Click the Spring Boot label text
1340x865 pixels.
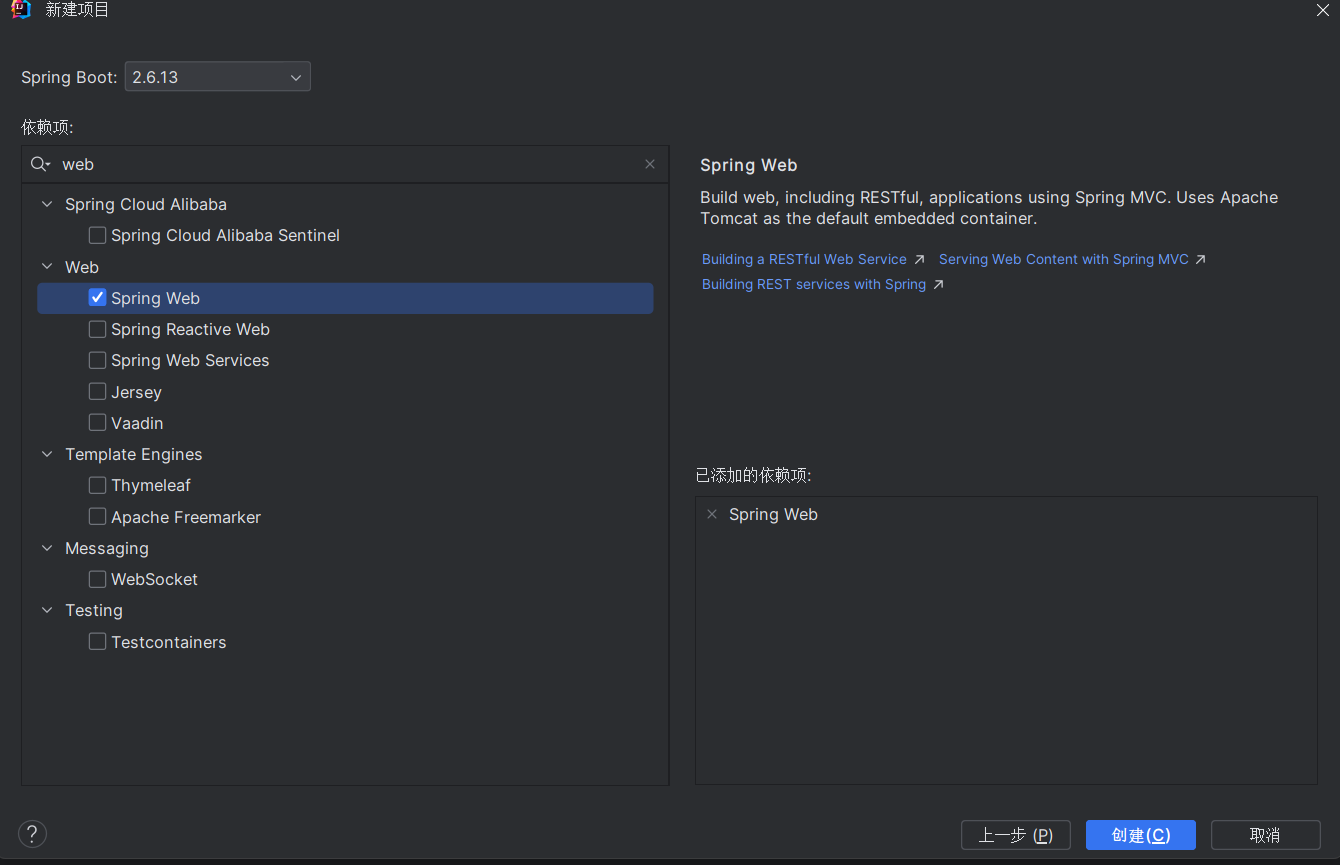(69, 77)
